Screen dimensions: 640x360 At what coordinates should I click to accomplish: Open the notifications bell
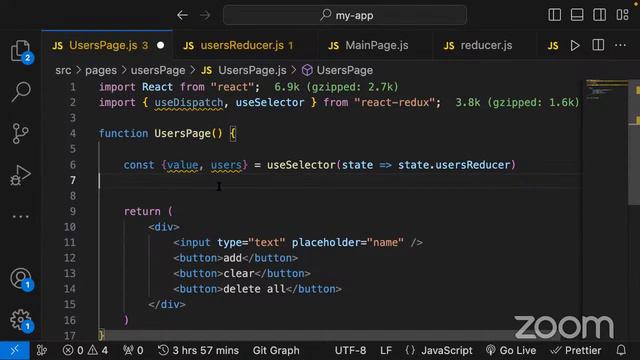click(621, 350)
